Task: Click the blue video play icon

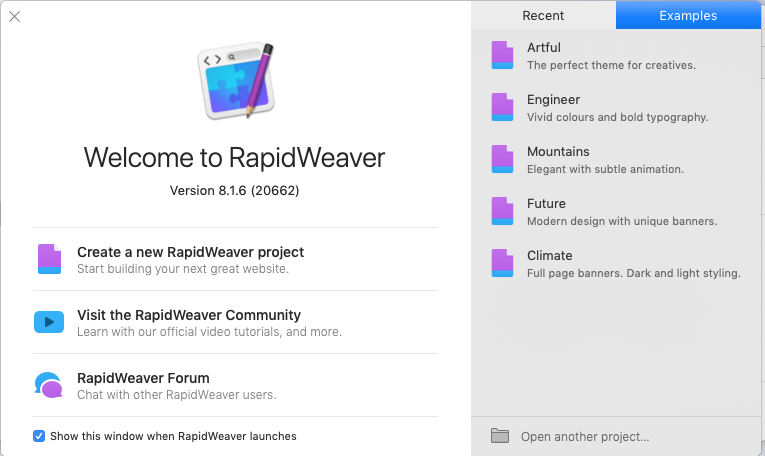Action: coord(49,322)
